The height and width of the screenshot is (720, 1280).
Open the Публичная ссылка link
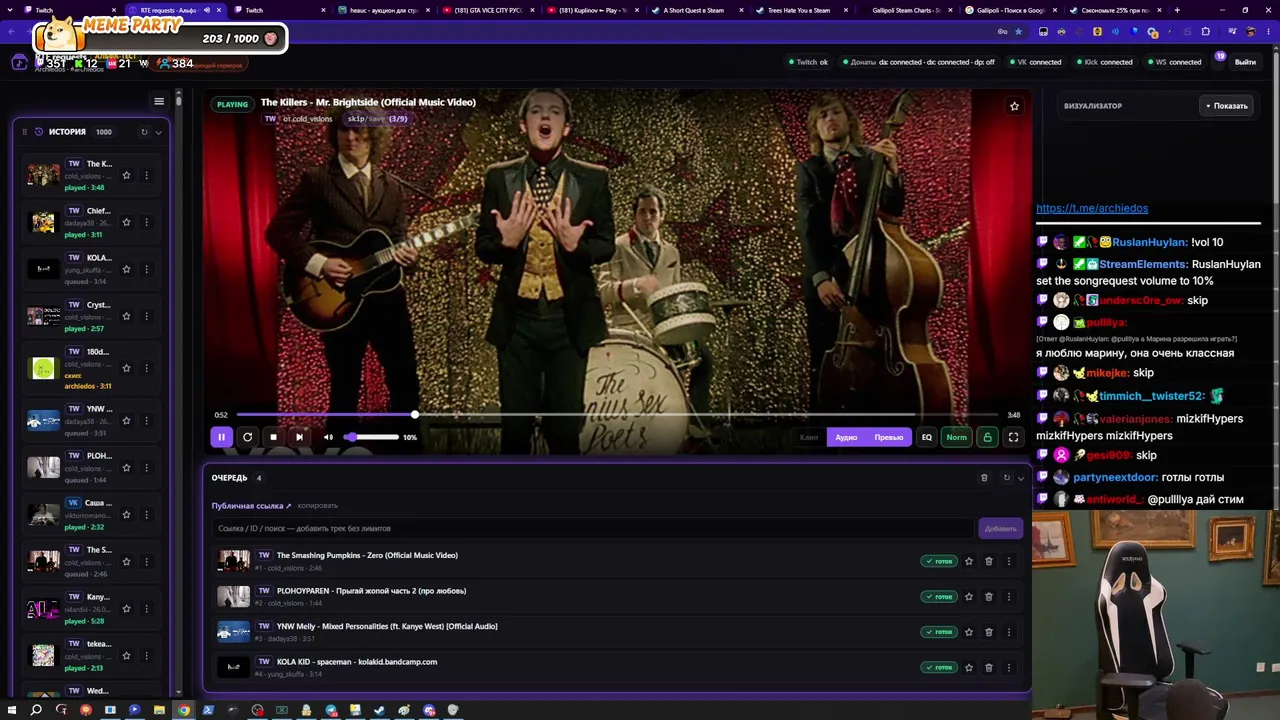coord(251,506)
